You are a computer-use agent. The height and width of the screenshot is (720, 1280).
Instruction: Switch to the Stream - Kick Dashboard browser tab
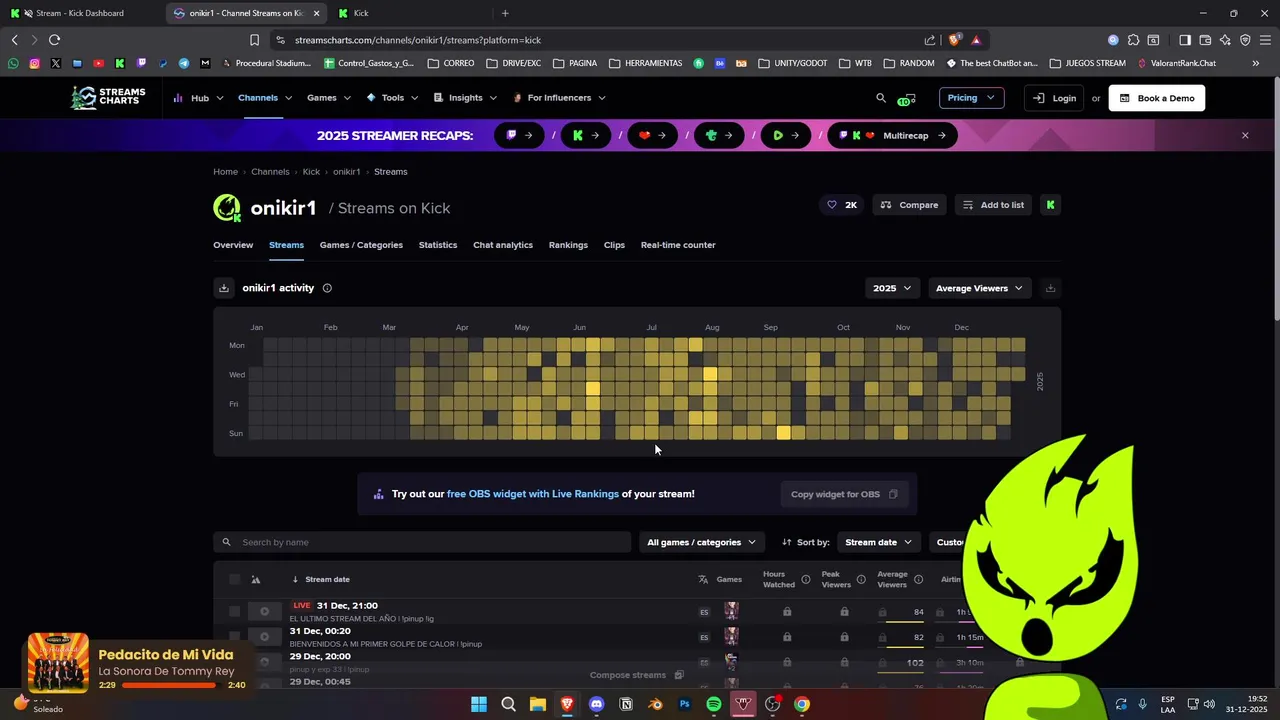[82, 13]
